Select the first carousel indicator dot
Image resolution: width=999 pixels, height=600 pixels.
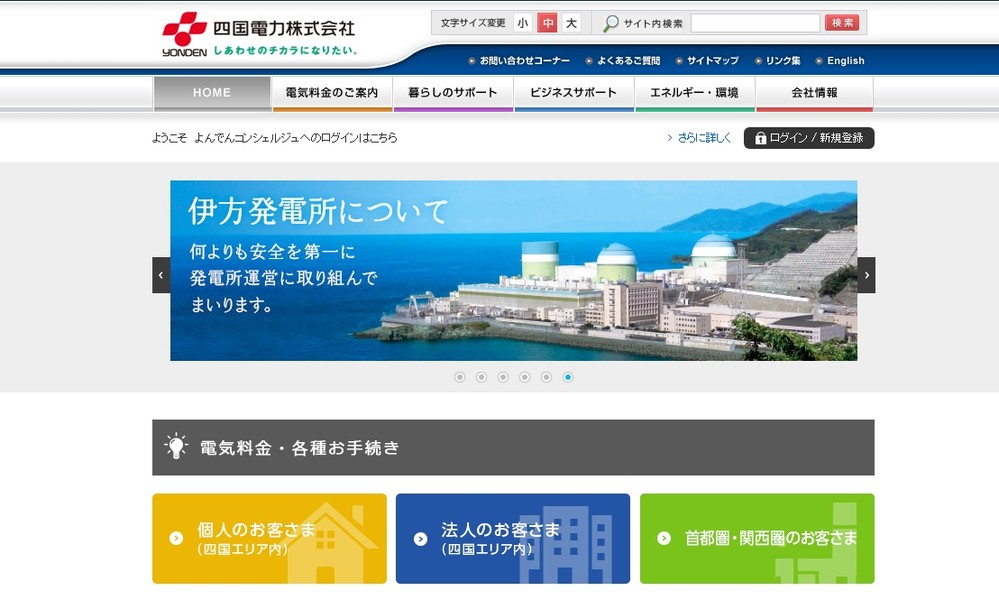[460, 377]
